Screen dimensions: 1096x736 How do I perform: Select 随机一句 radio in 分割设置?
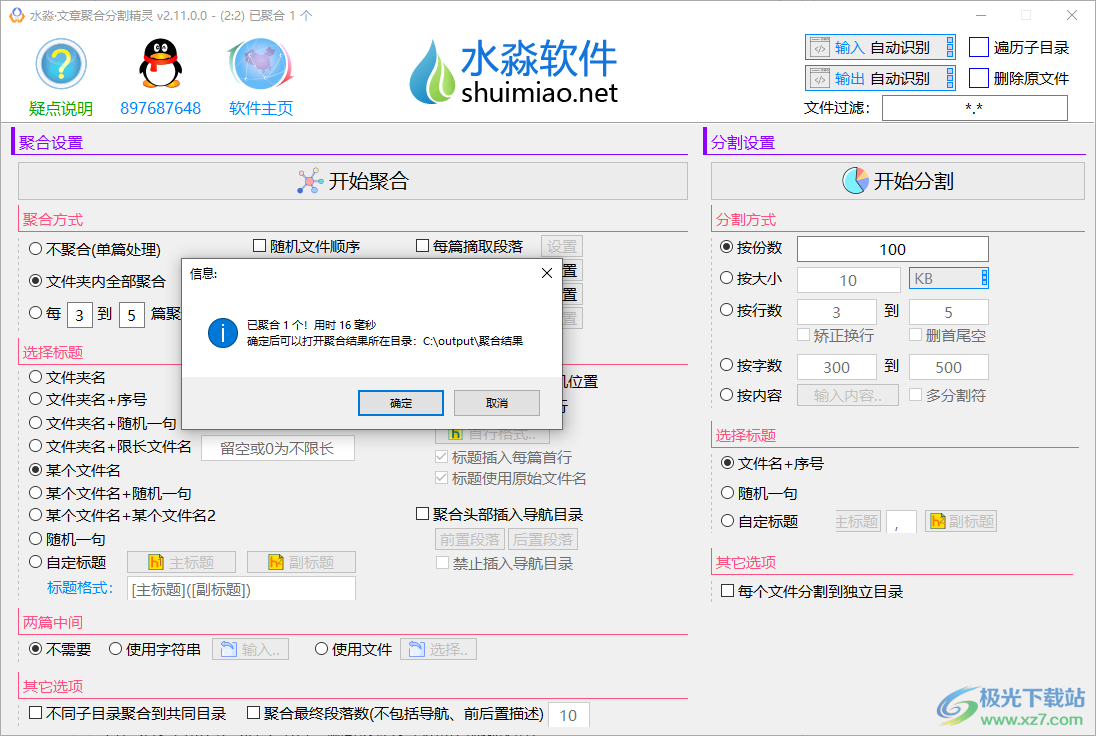(728, 493)
